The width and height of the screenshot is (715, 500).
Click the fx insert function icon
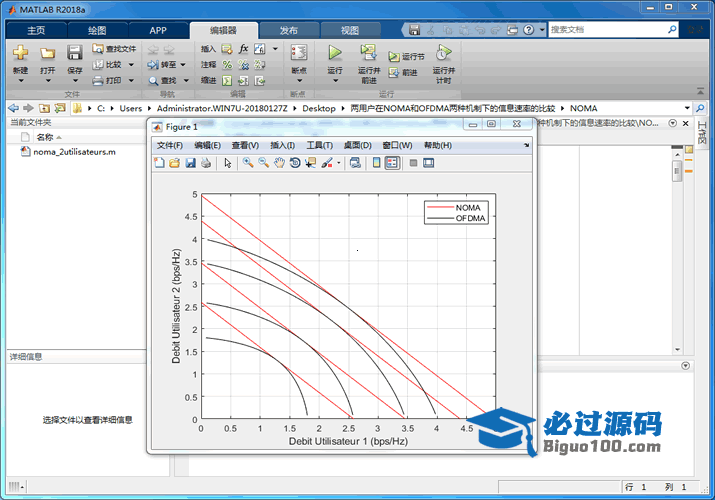[244, 49]
